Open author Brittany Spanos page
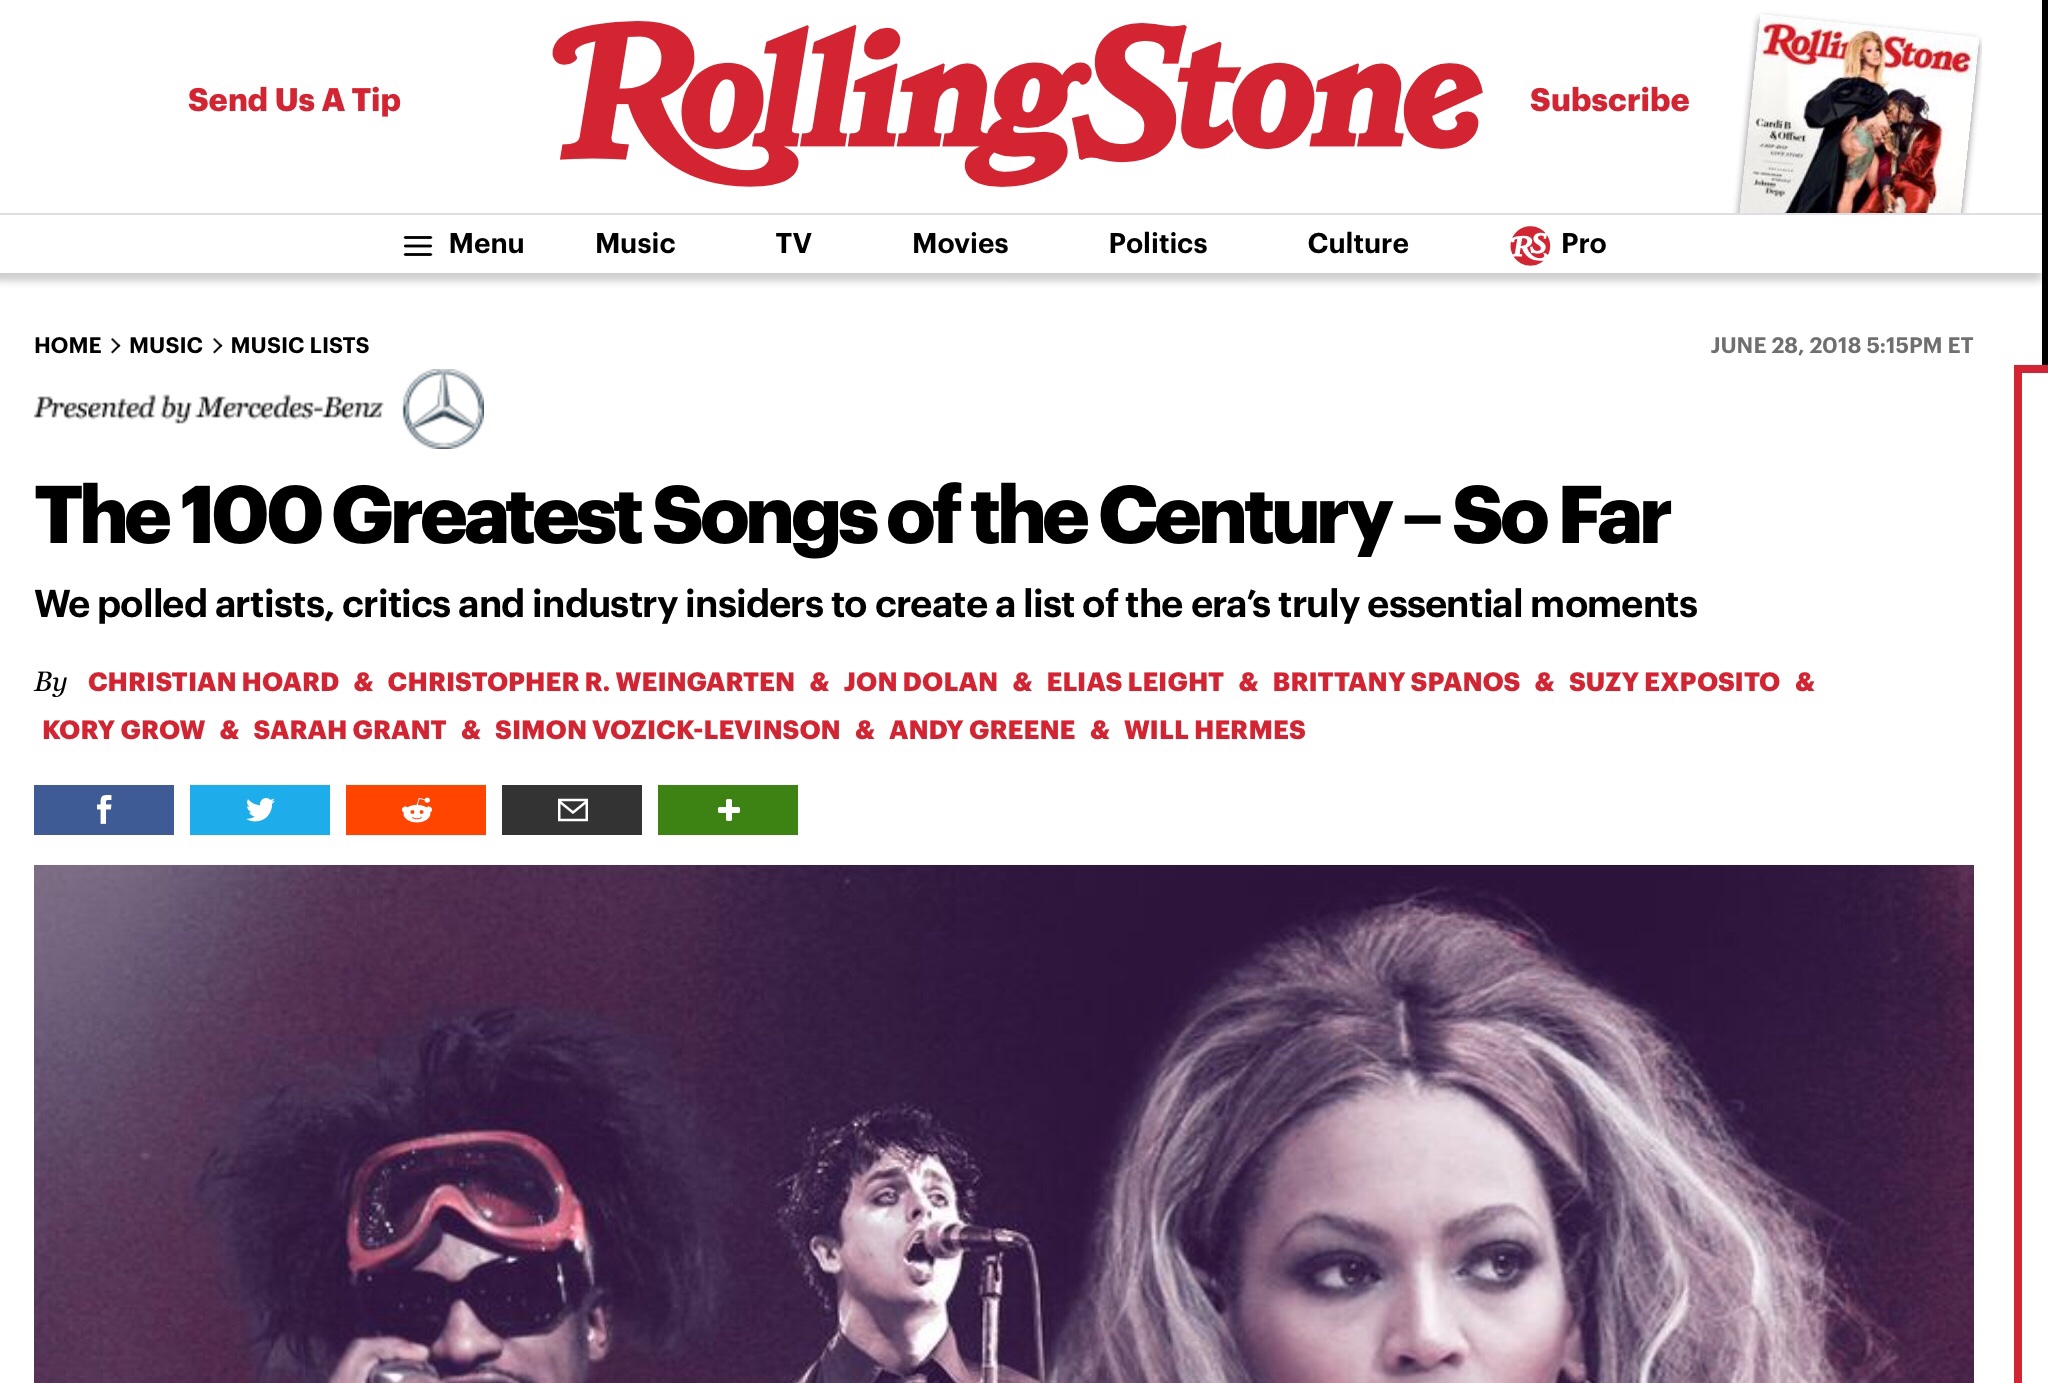Viewport: 2048px width, 1383px height. point(1396,682)
